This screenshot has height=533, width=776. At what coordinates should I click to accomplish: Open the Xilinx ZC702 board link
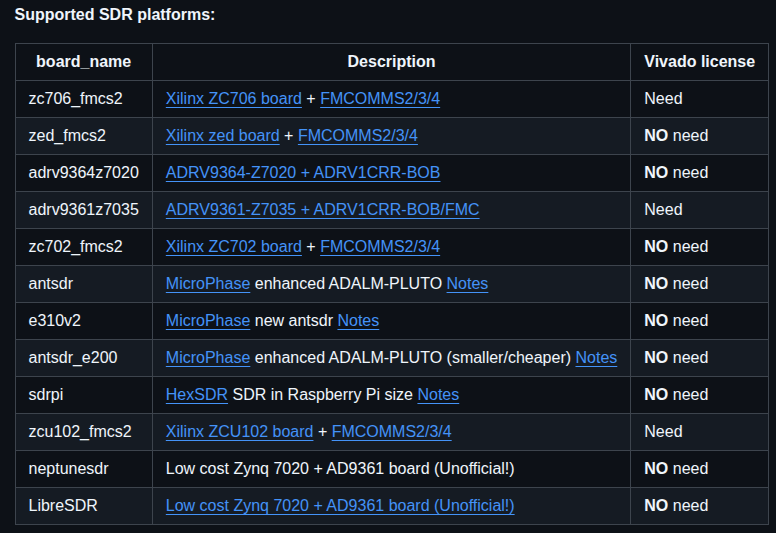coord(234,246)
